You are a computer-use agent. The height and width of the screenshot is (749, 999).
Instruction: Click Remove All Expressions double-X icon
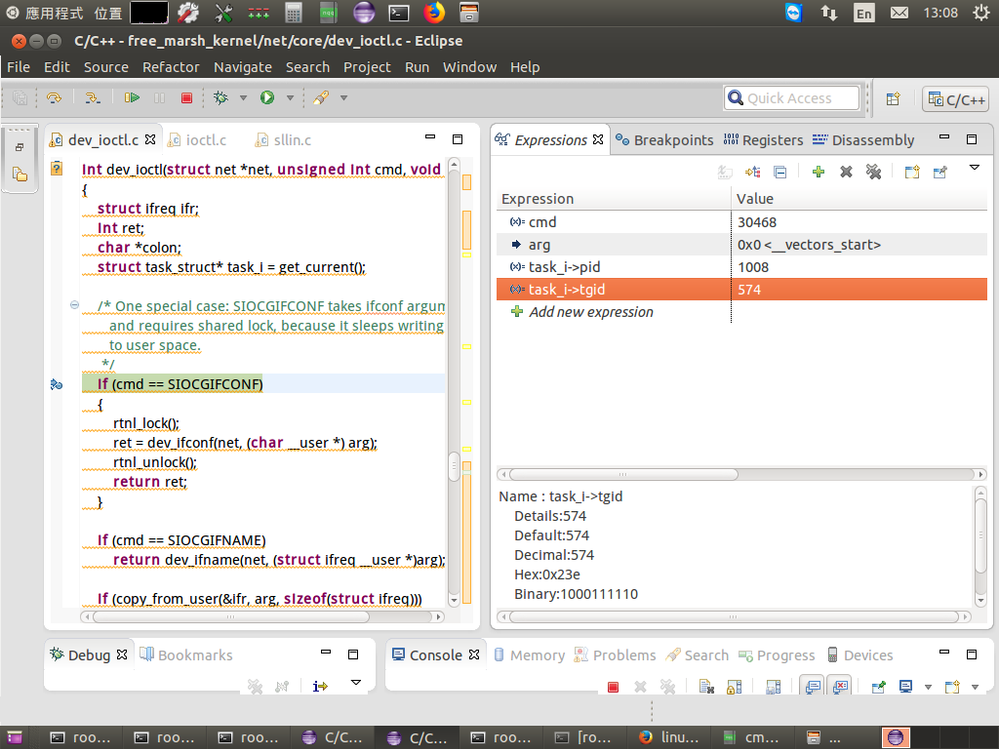[873, 171]
